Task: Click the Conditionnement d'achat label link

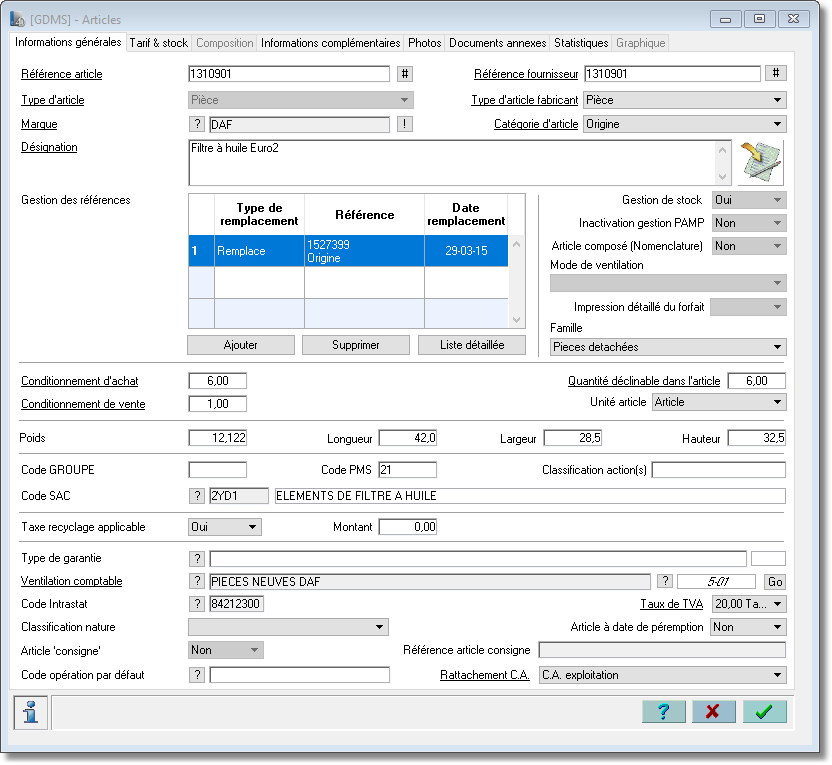Action: click(80, 381)
